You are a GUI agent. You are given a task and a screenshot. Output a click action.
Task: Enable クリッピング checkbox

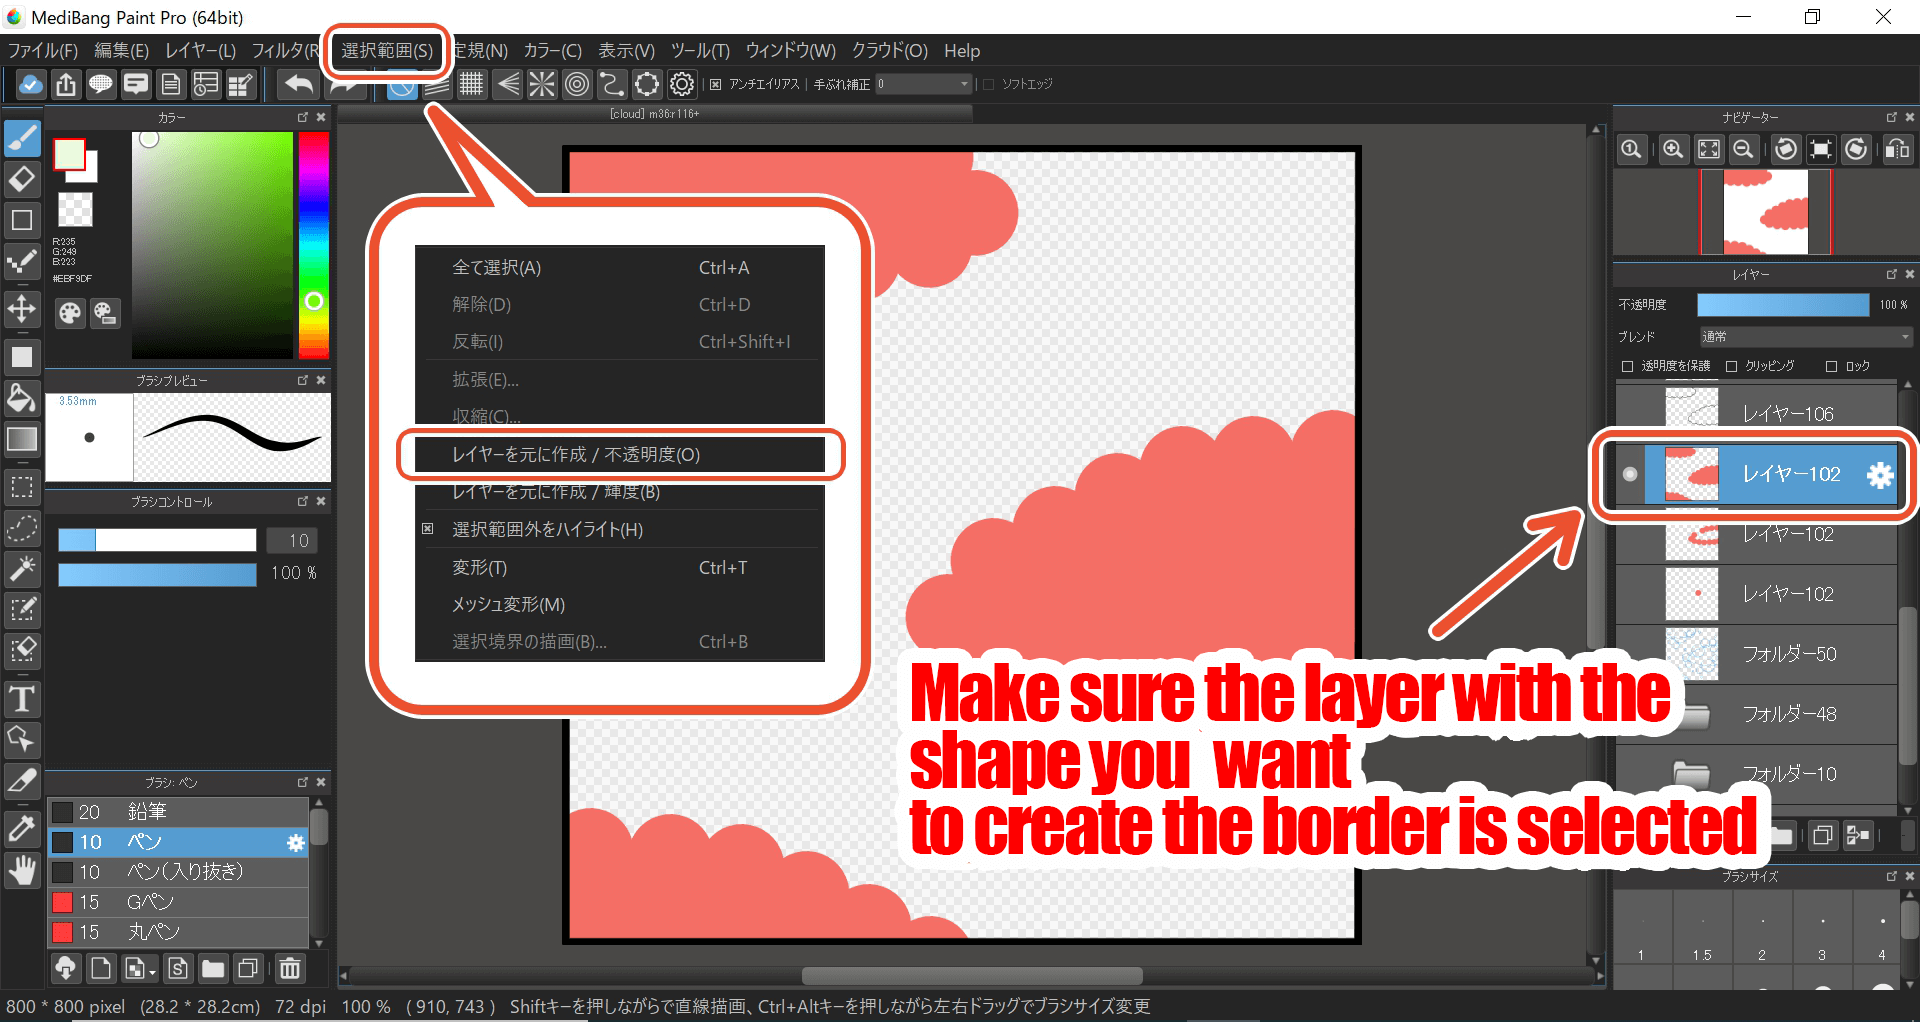1731,366
